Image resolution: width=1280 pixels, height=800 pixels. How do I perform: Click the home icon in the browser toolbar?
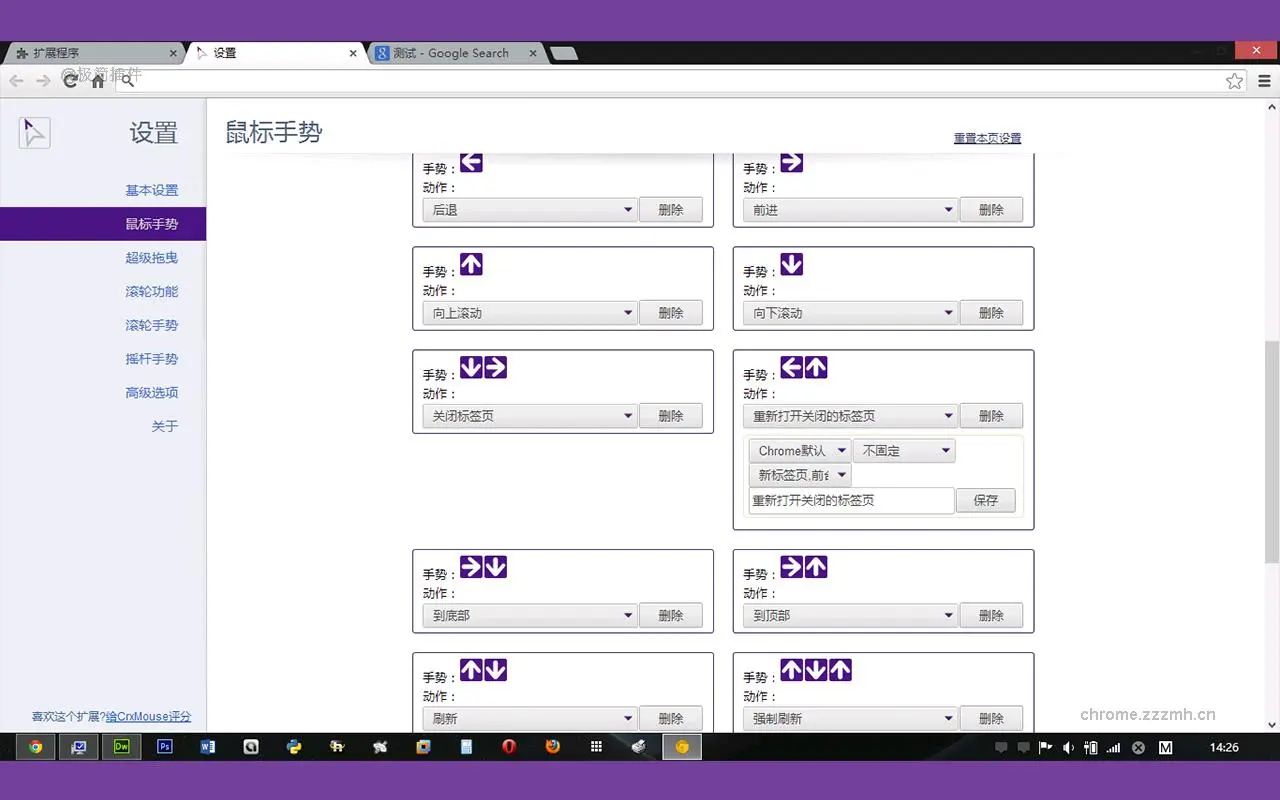click(x=97, y=81)
